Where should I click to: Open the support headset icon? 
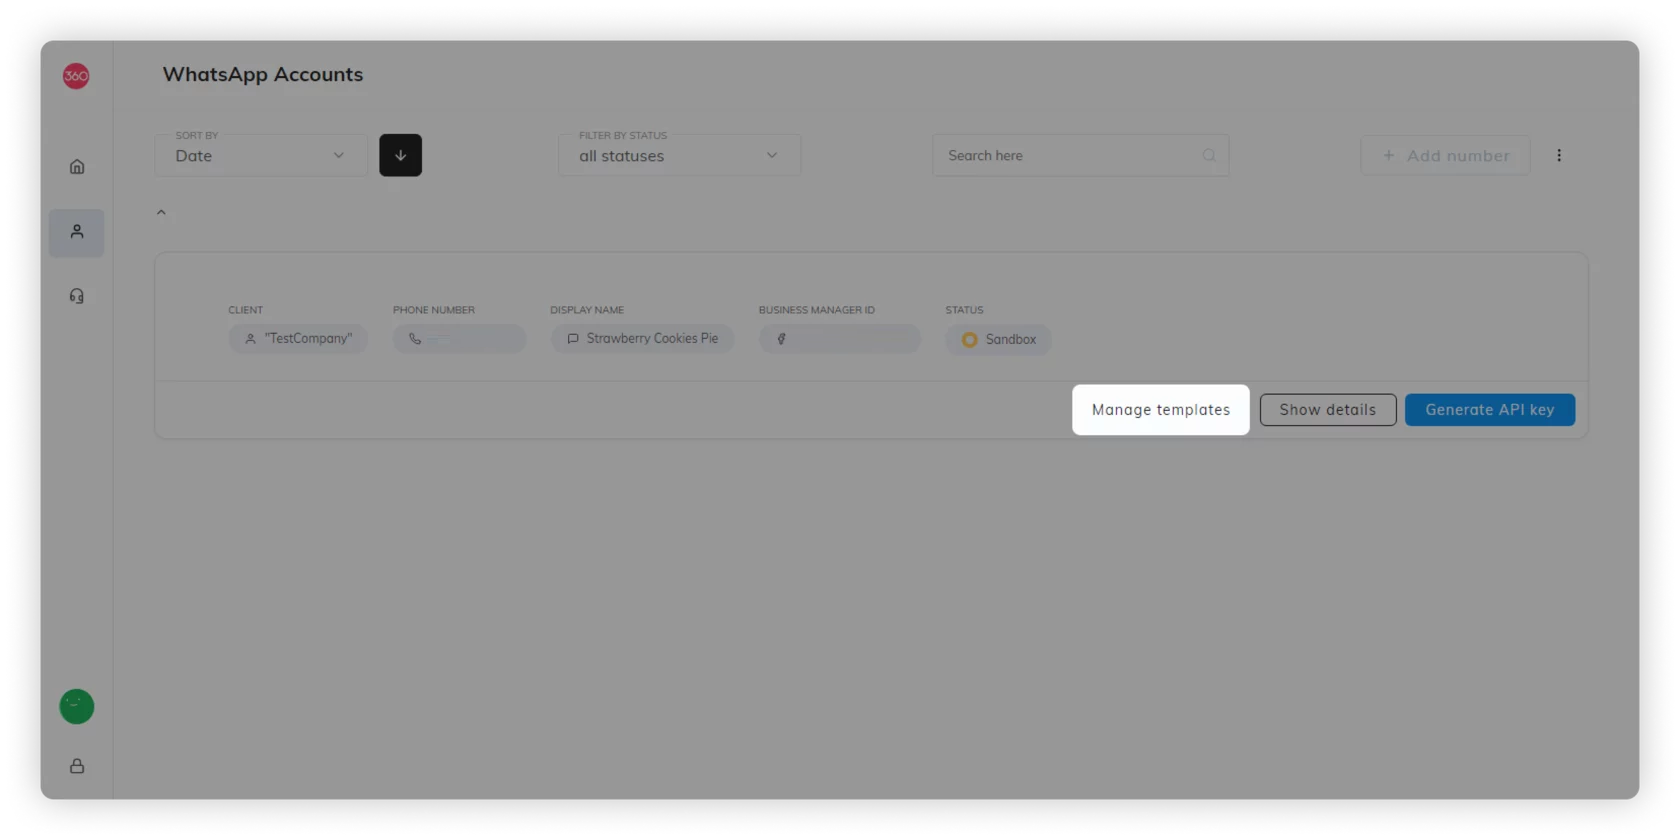coord(77,296)
